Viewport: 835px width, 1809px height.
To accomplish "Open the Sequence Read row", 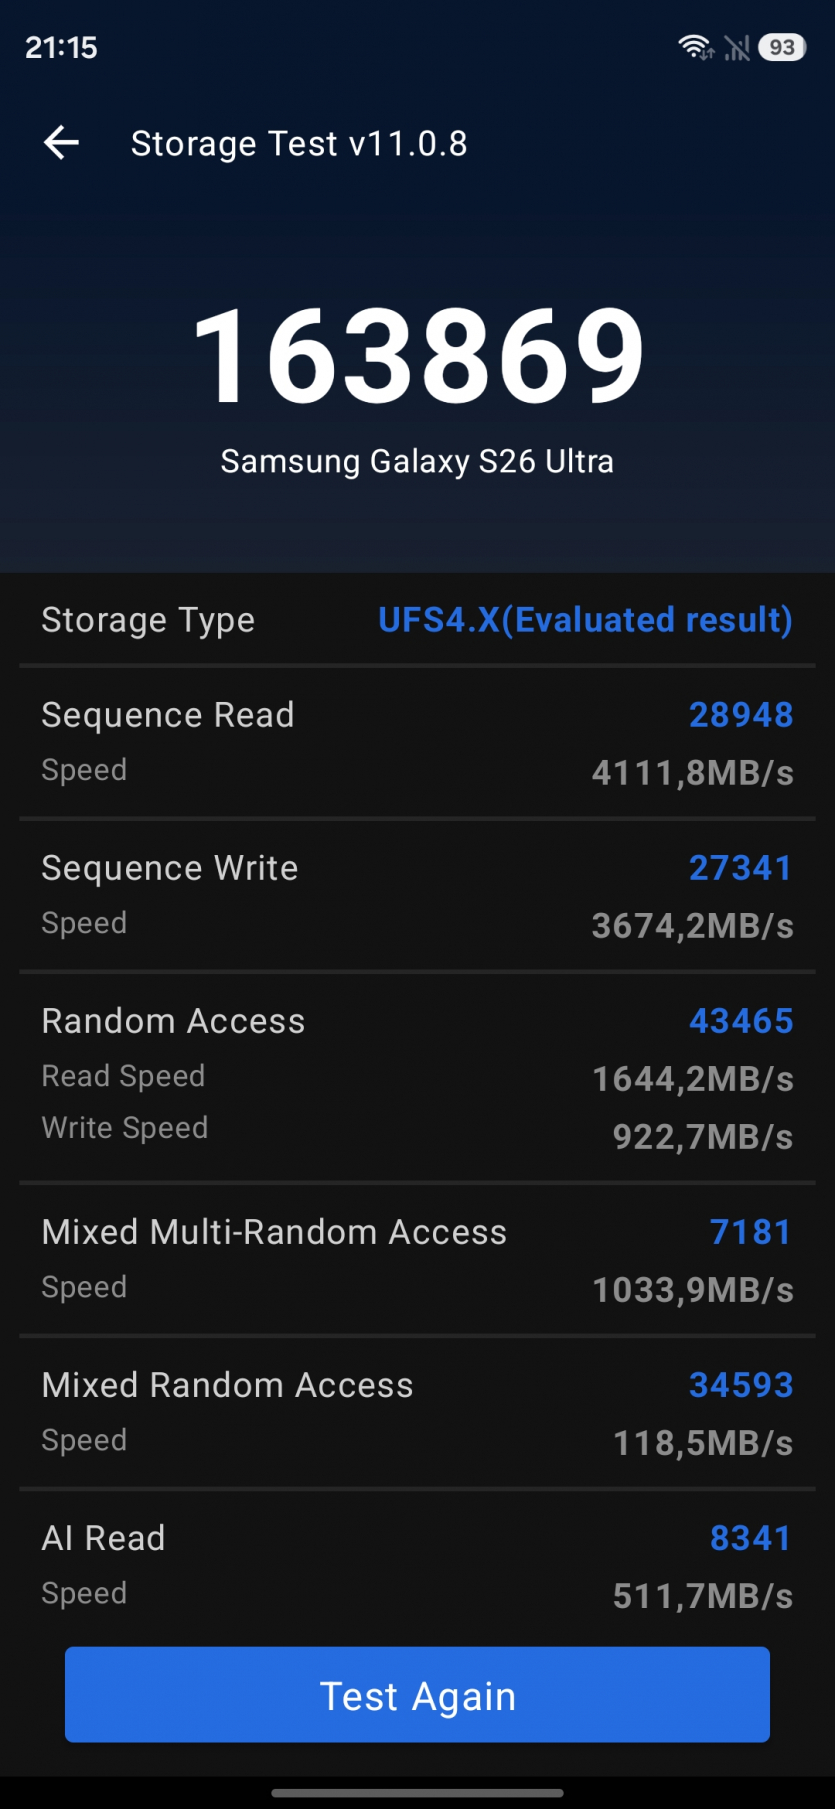I will 417,742.
